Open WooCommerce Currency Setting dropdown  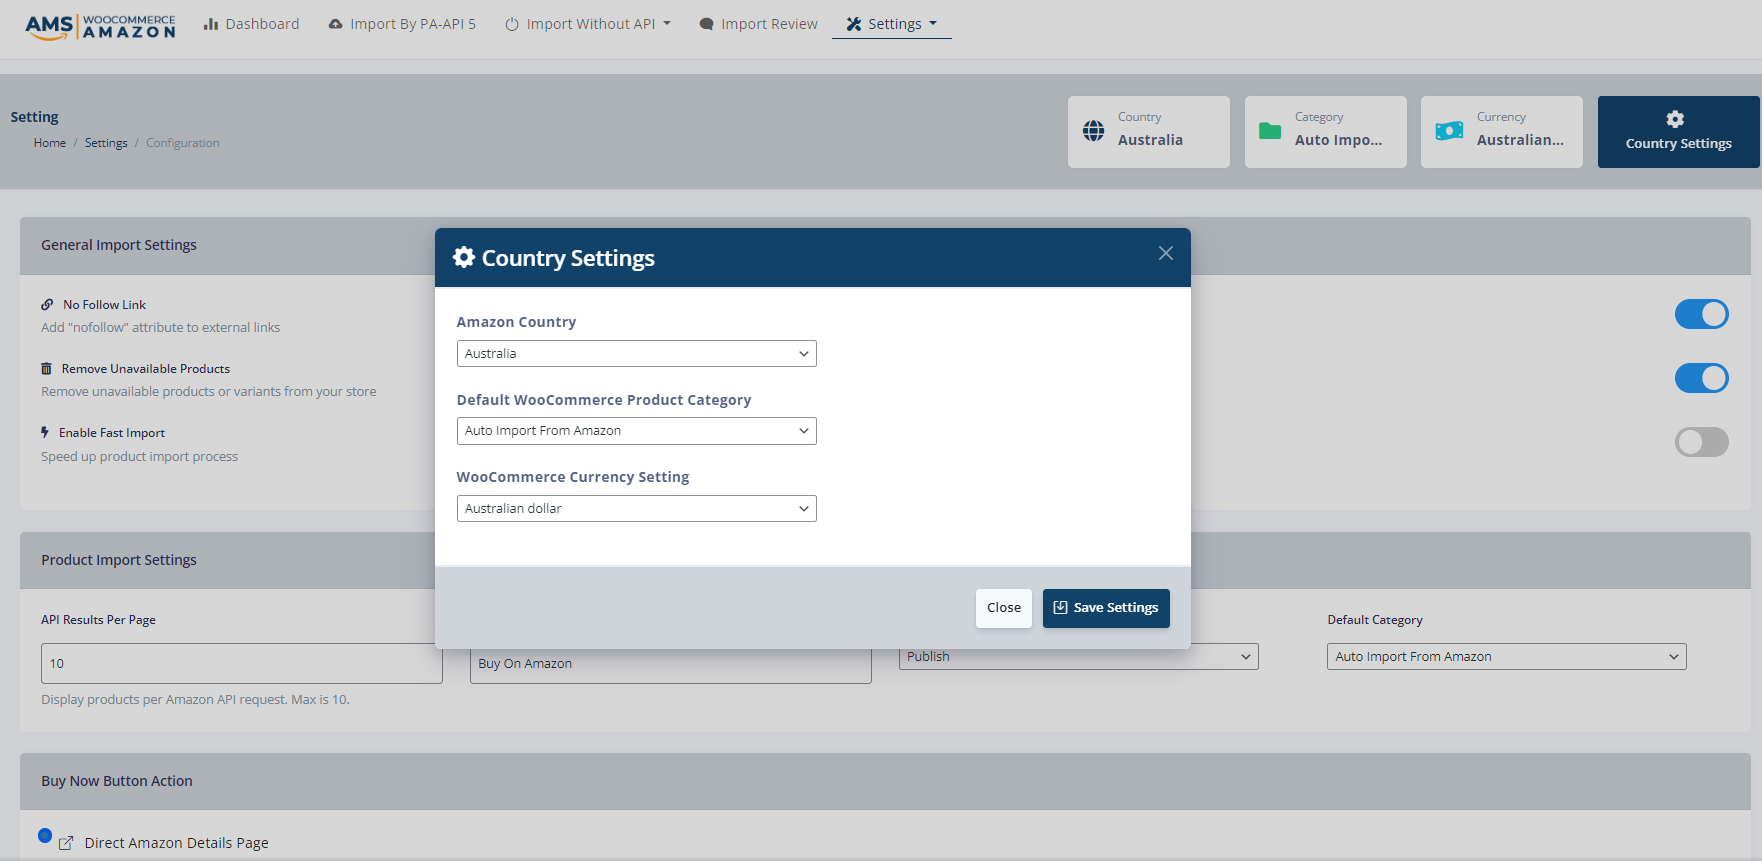pyautogui.click(x=637, y=509)
